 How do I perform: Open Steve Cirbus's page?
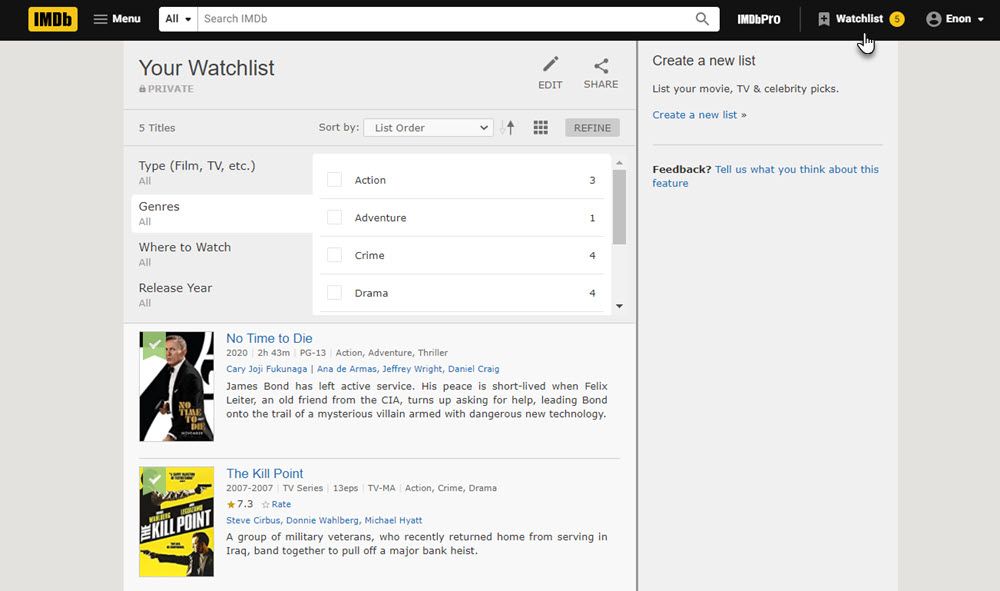tap(253, 520)
